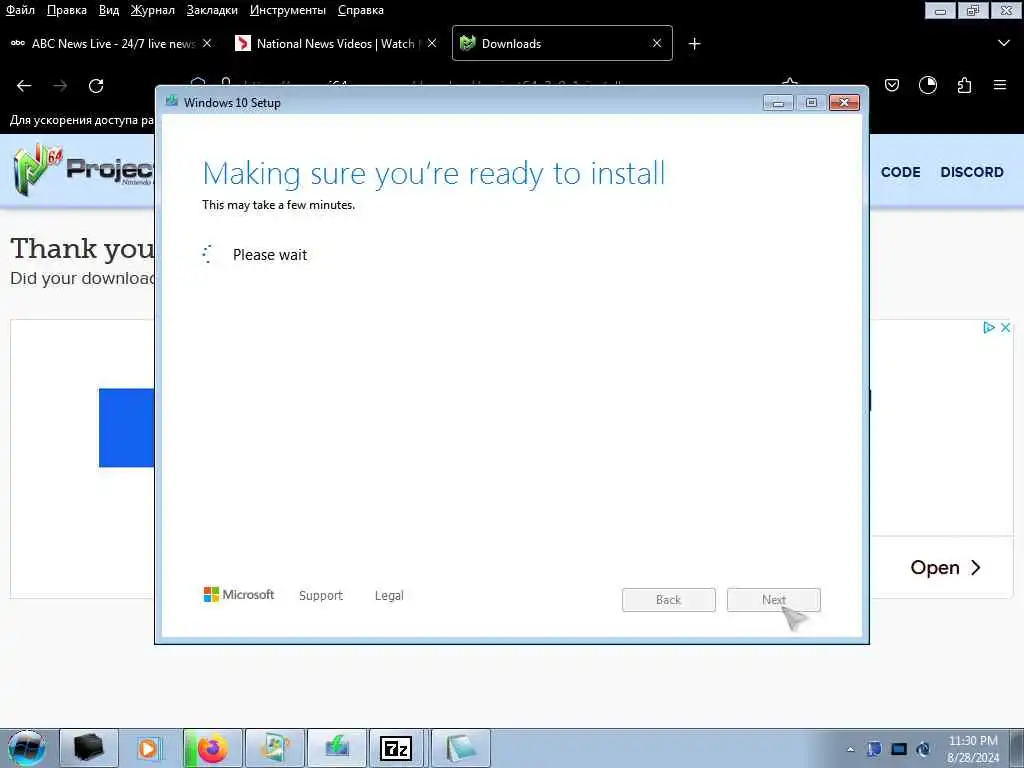Open the Windows picture taskbar icon

(x=274, y=748)
